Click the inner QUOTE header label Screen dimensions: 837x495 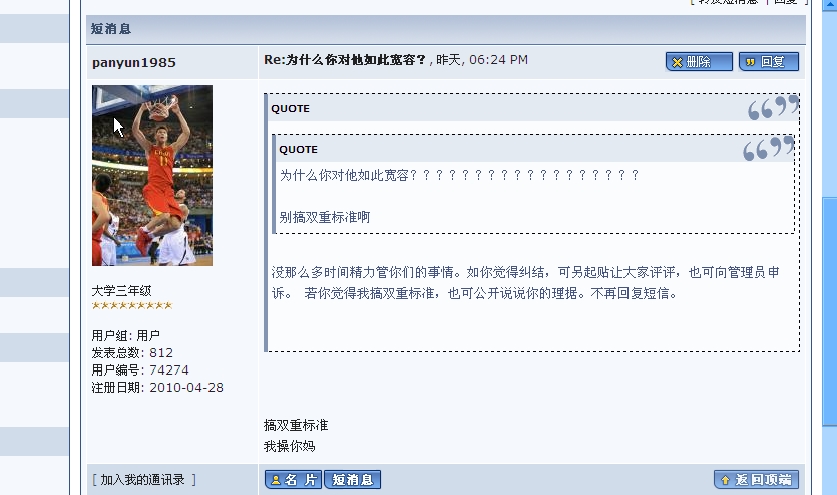[298, 150]
